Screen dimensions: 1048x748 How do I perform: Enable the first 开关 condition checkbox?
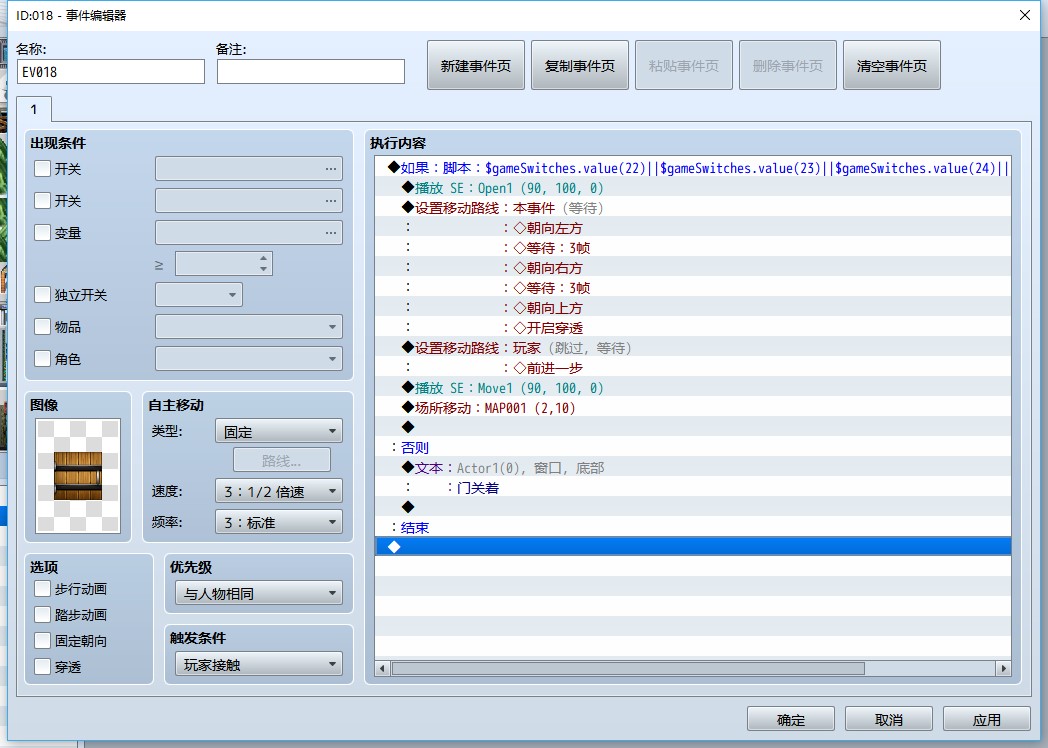[42, 168]
